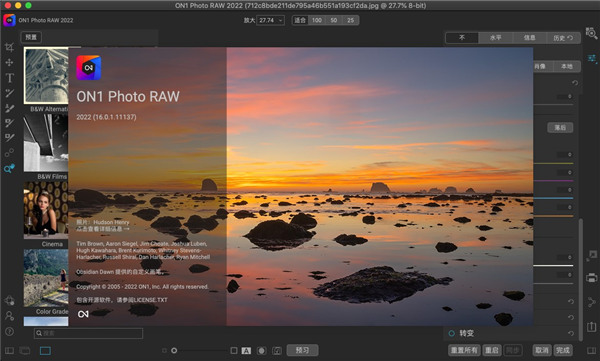Toggle the left panel visibility icon

(x=9, y=350)
